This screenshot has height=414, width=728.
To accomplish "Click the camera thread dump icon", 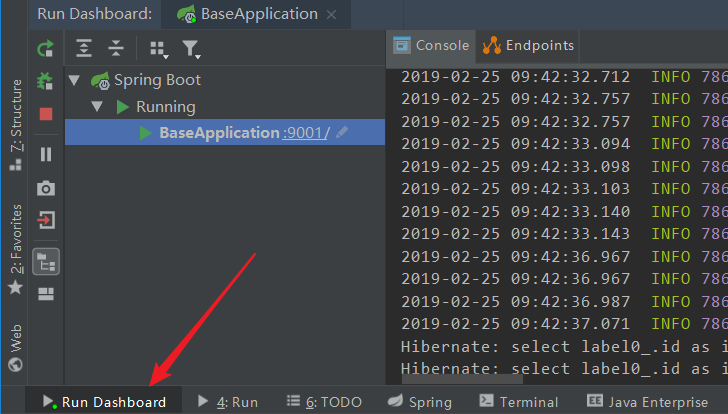I will tap(45, 188).
